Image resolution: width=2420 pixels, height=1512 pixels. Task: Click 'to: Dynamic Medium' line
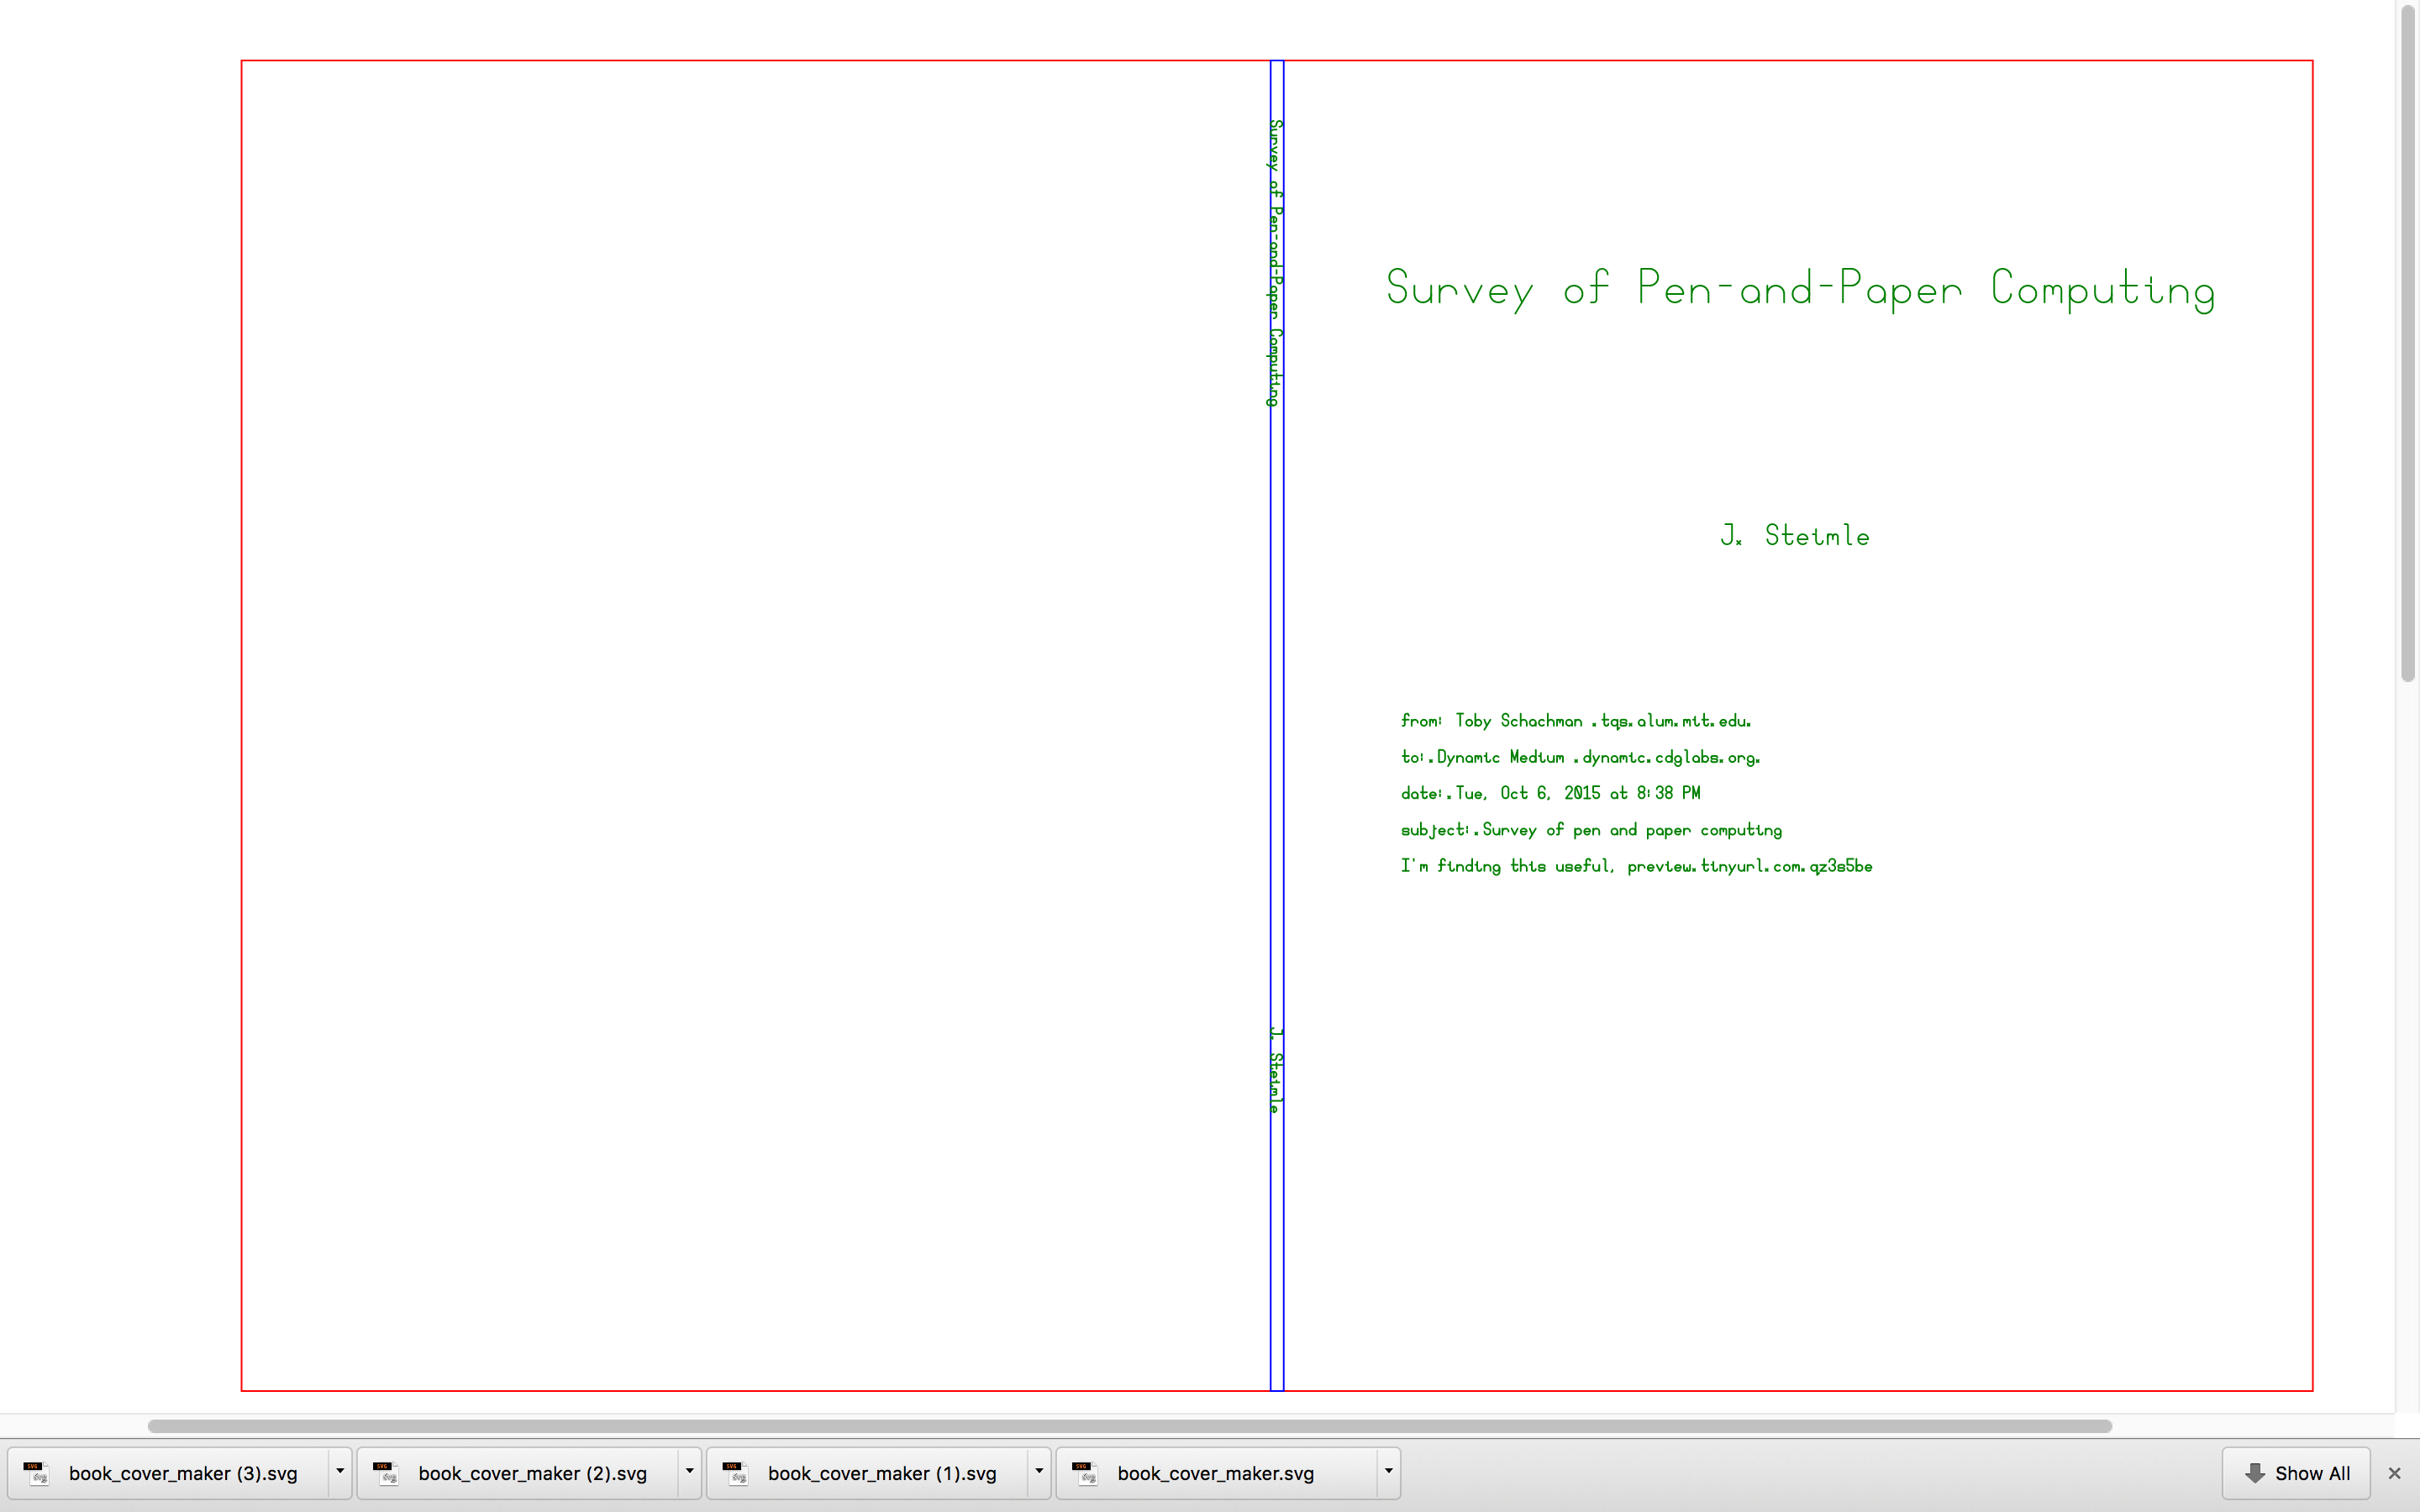click(x=1580, y=757)
